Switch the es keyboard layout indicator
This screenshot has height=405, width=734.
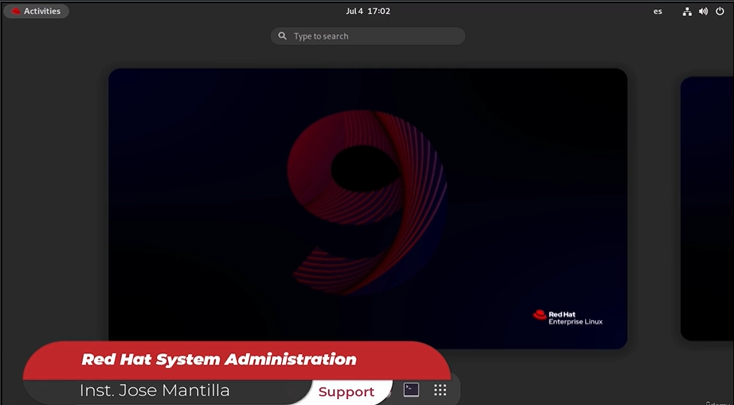[x=658, y=12]
